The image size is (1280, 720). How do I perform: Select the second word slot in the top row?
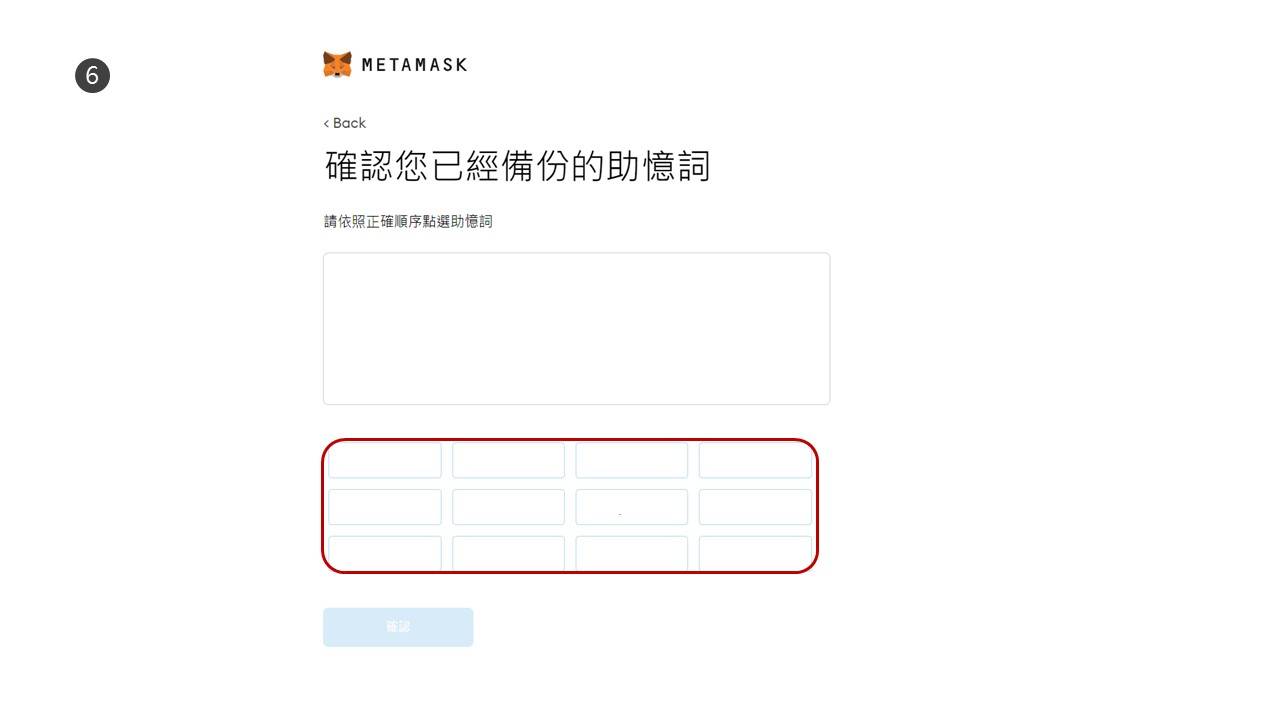pos(508,461)
